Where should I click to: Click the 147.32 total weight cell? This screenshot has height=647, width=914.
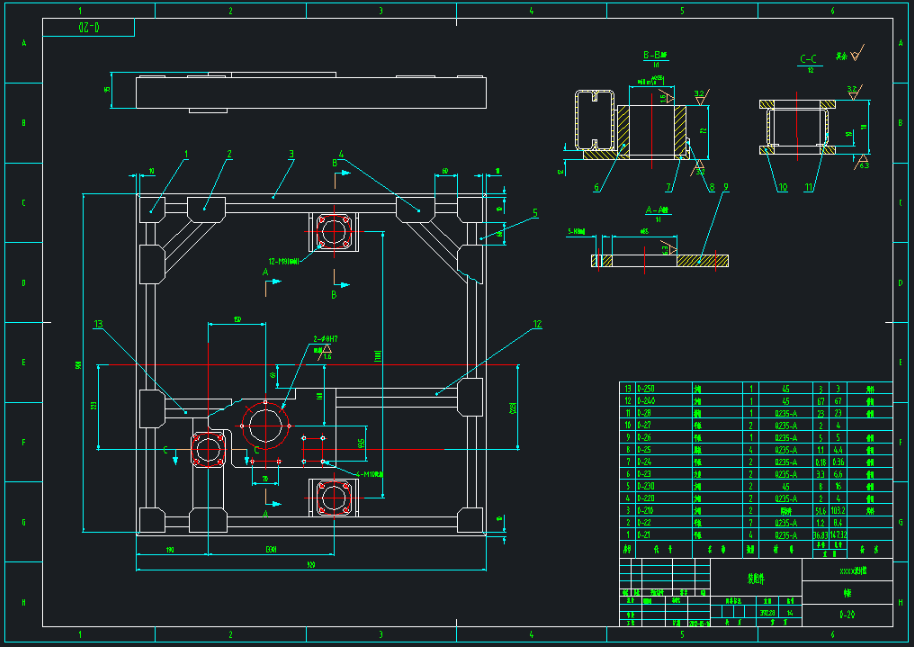(x=838, y=535)
